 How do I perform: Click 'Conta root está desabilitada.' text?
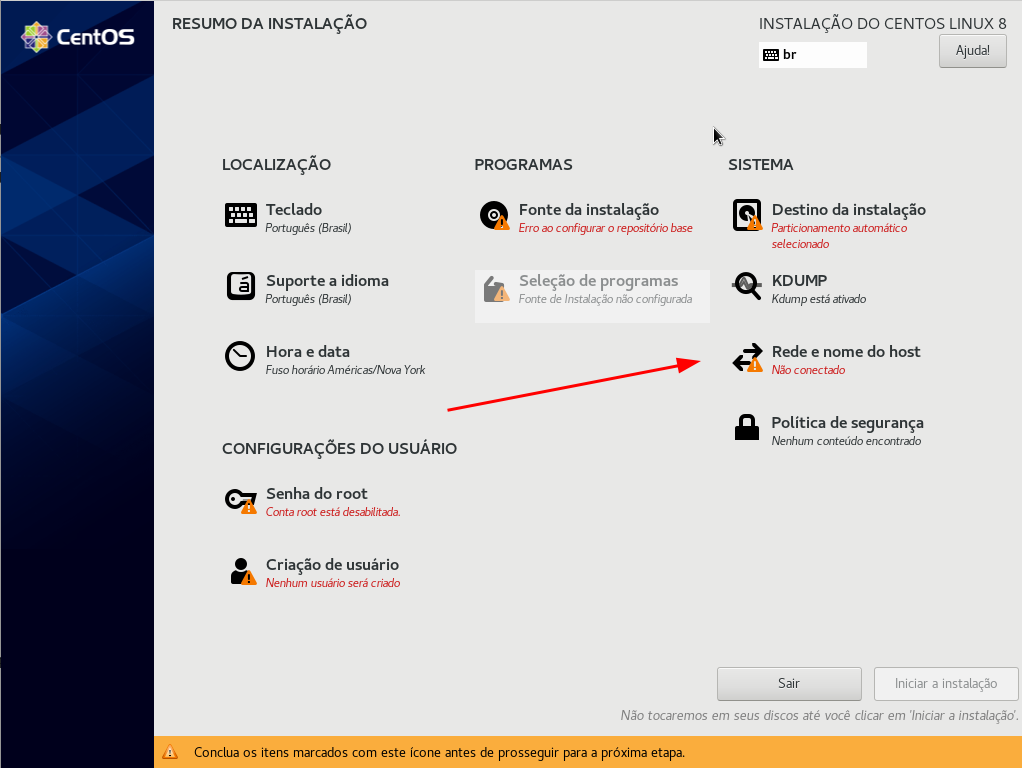[x=333, y=512]
